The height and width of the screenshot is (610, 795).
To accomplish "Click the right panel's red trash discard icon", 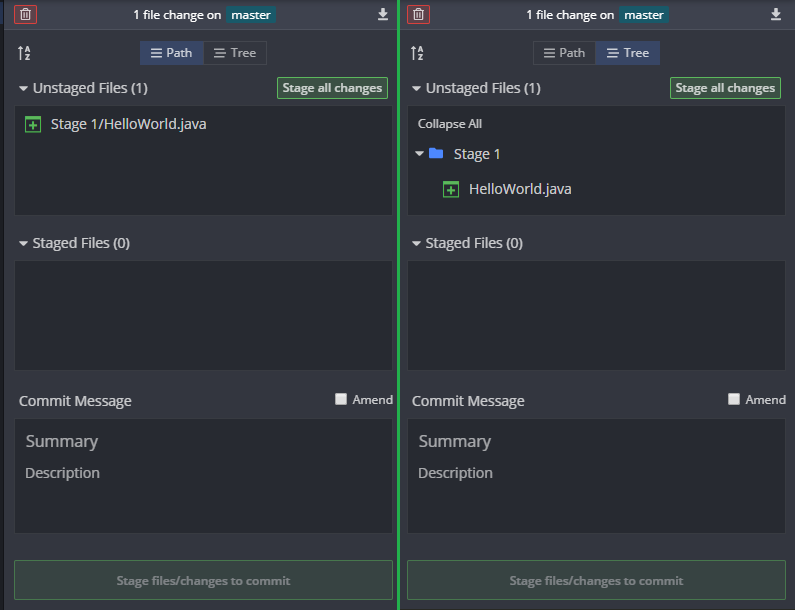I will (x=418, y=15).
